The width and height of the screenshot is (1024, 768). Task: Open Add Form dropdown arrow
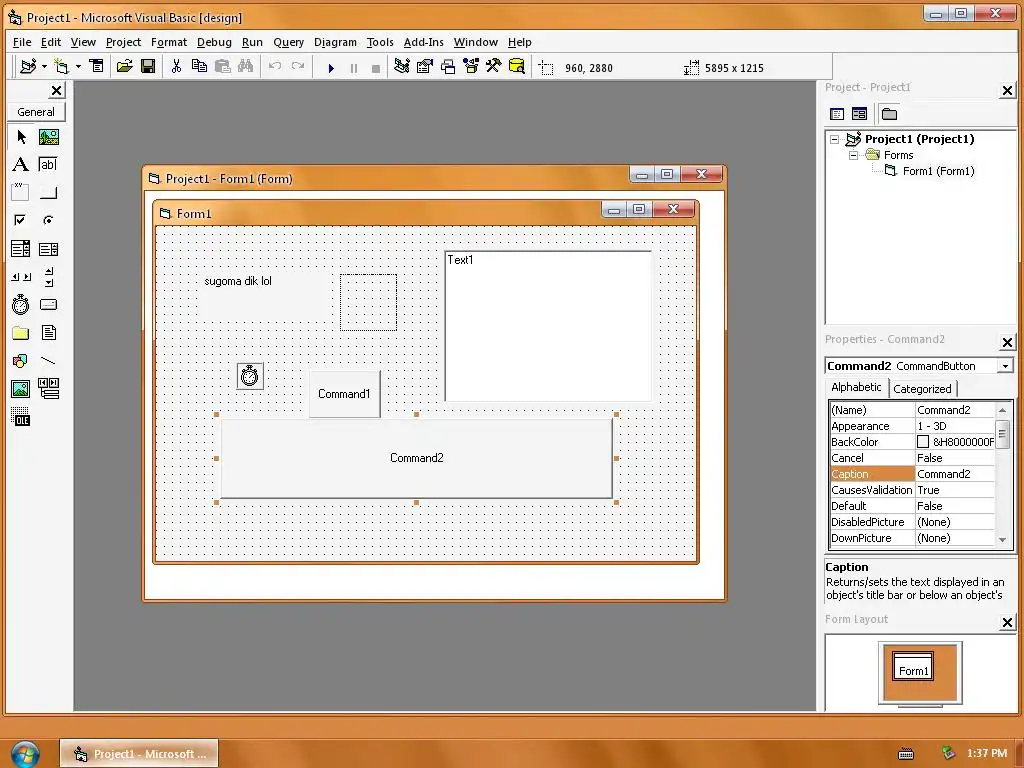point(78,67)
